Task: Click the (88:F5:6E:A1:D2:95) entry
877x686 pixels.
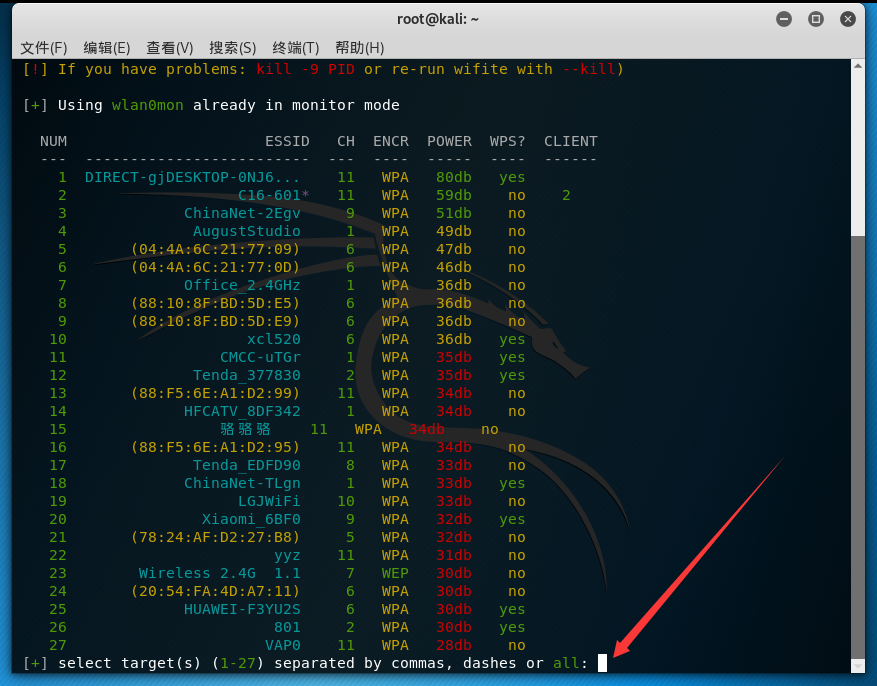Action: 215,447
